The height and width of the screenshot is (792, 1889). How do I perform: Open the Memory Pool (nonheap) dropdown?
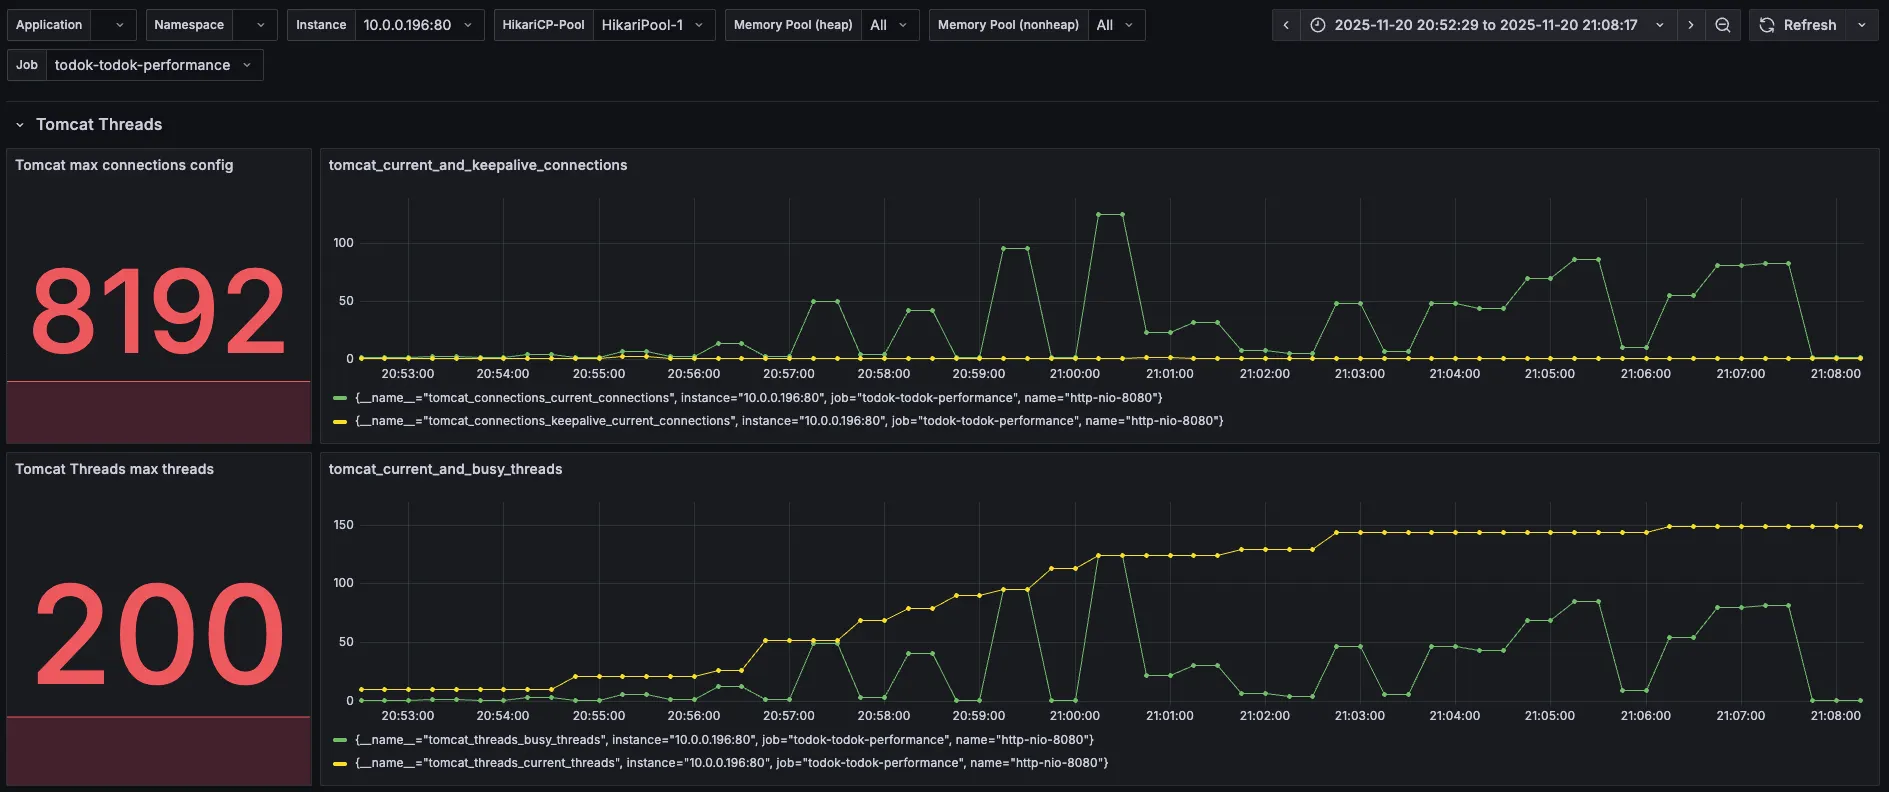(x=1116, y=25)
